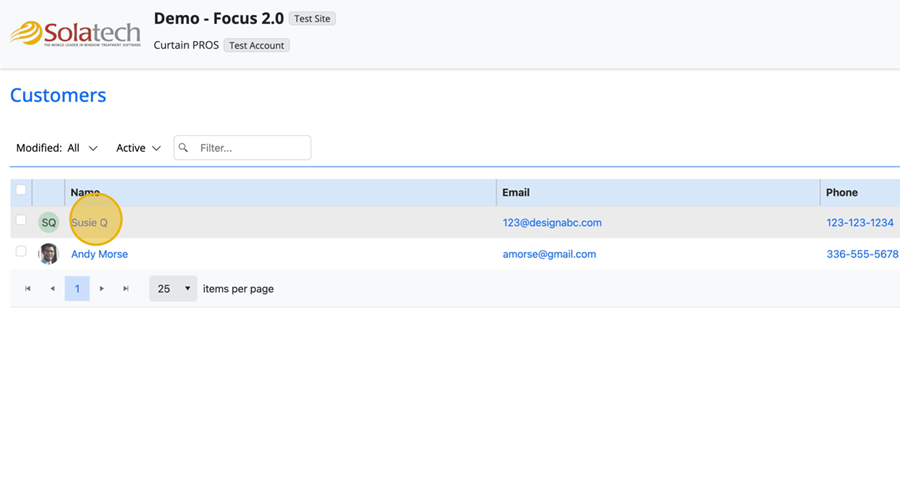Image resolution: width=900 pixels, height=503 pixels.
Task: Open the Andy Morse customer link
Action: (99, 254)
